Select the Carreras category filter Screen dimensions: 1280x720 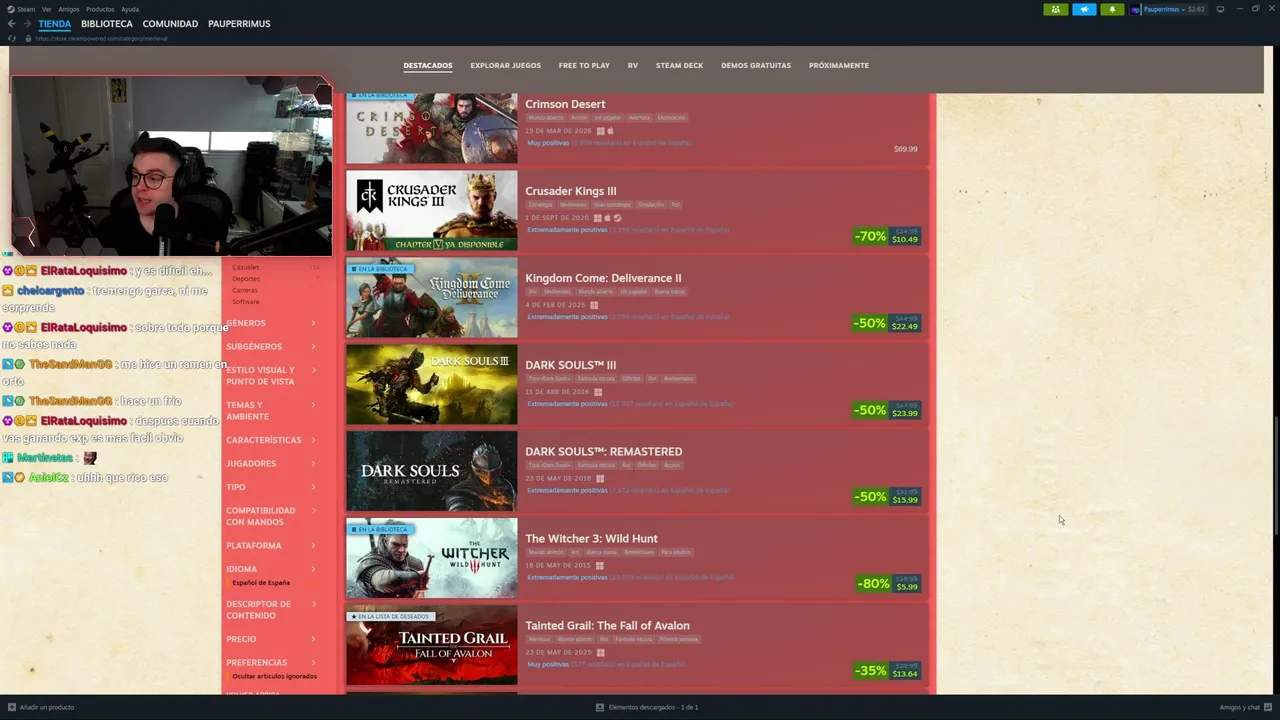245,290
